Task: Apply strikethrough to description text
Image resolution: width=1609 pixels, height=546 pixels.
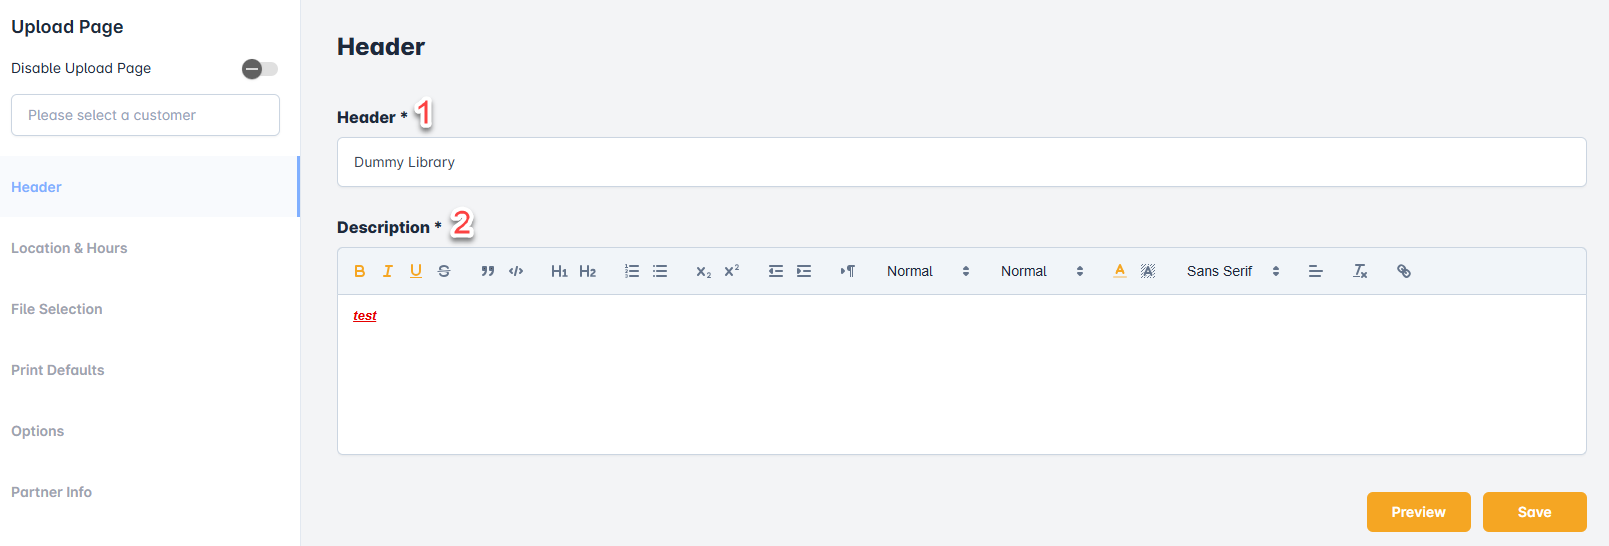Action: click(x=444, y=271)
